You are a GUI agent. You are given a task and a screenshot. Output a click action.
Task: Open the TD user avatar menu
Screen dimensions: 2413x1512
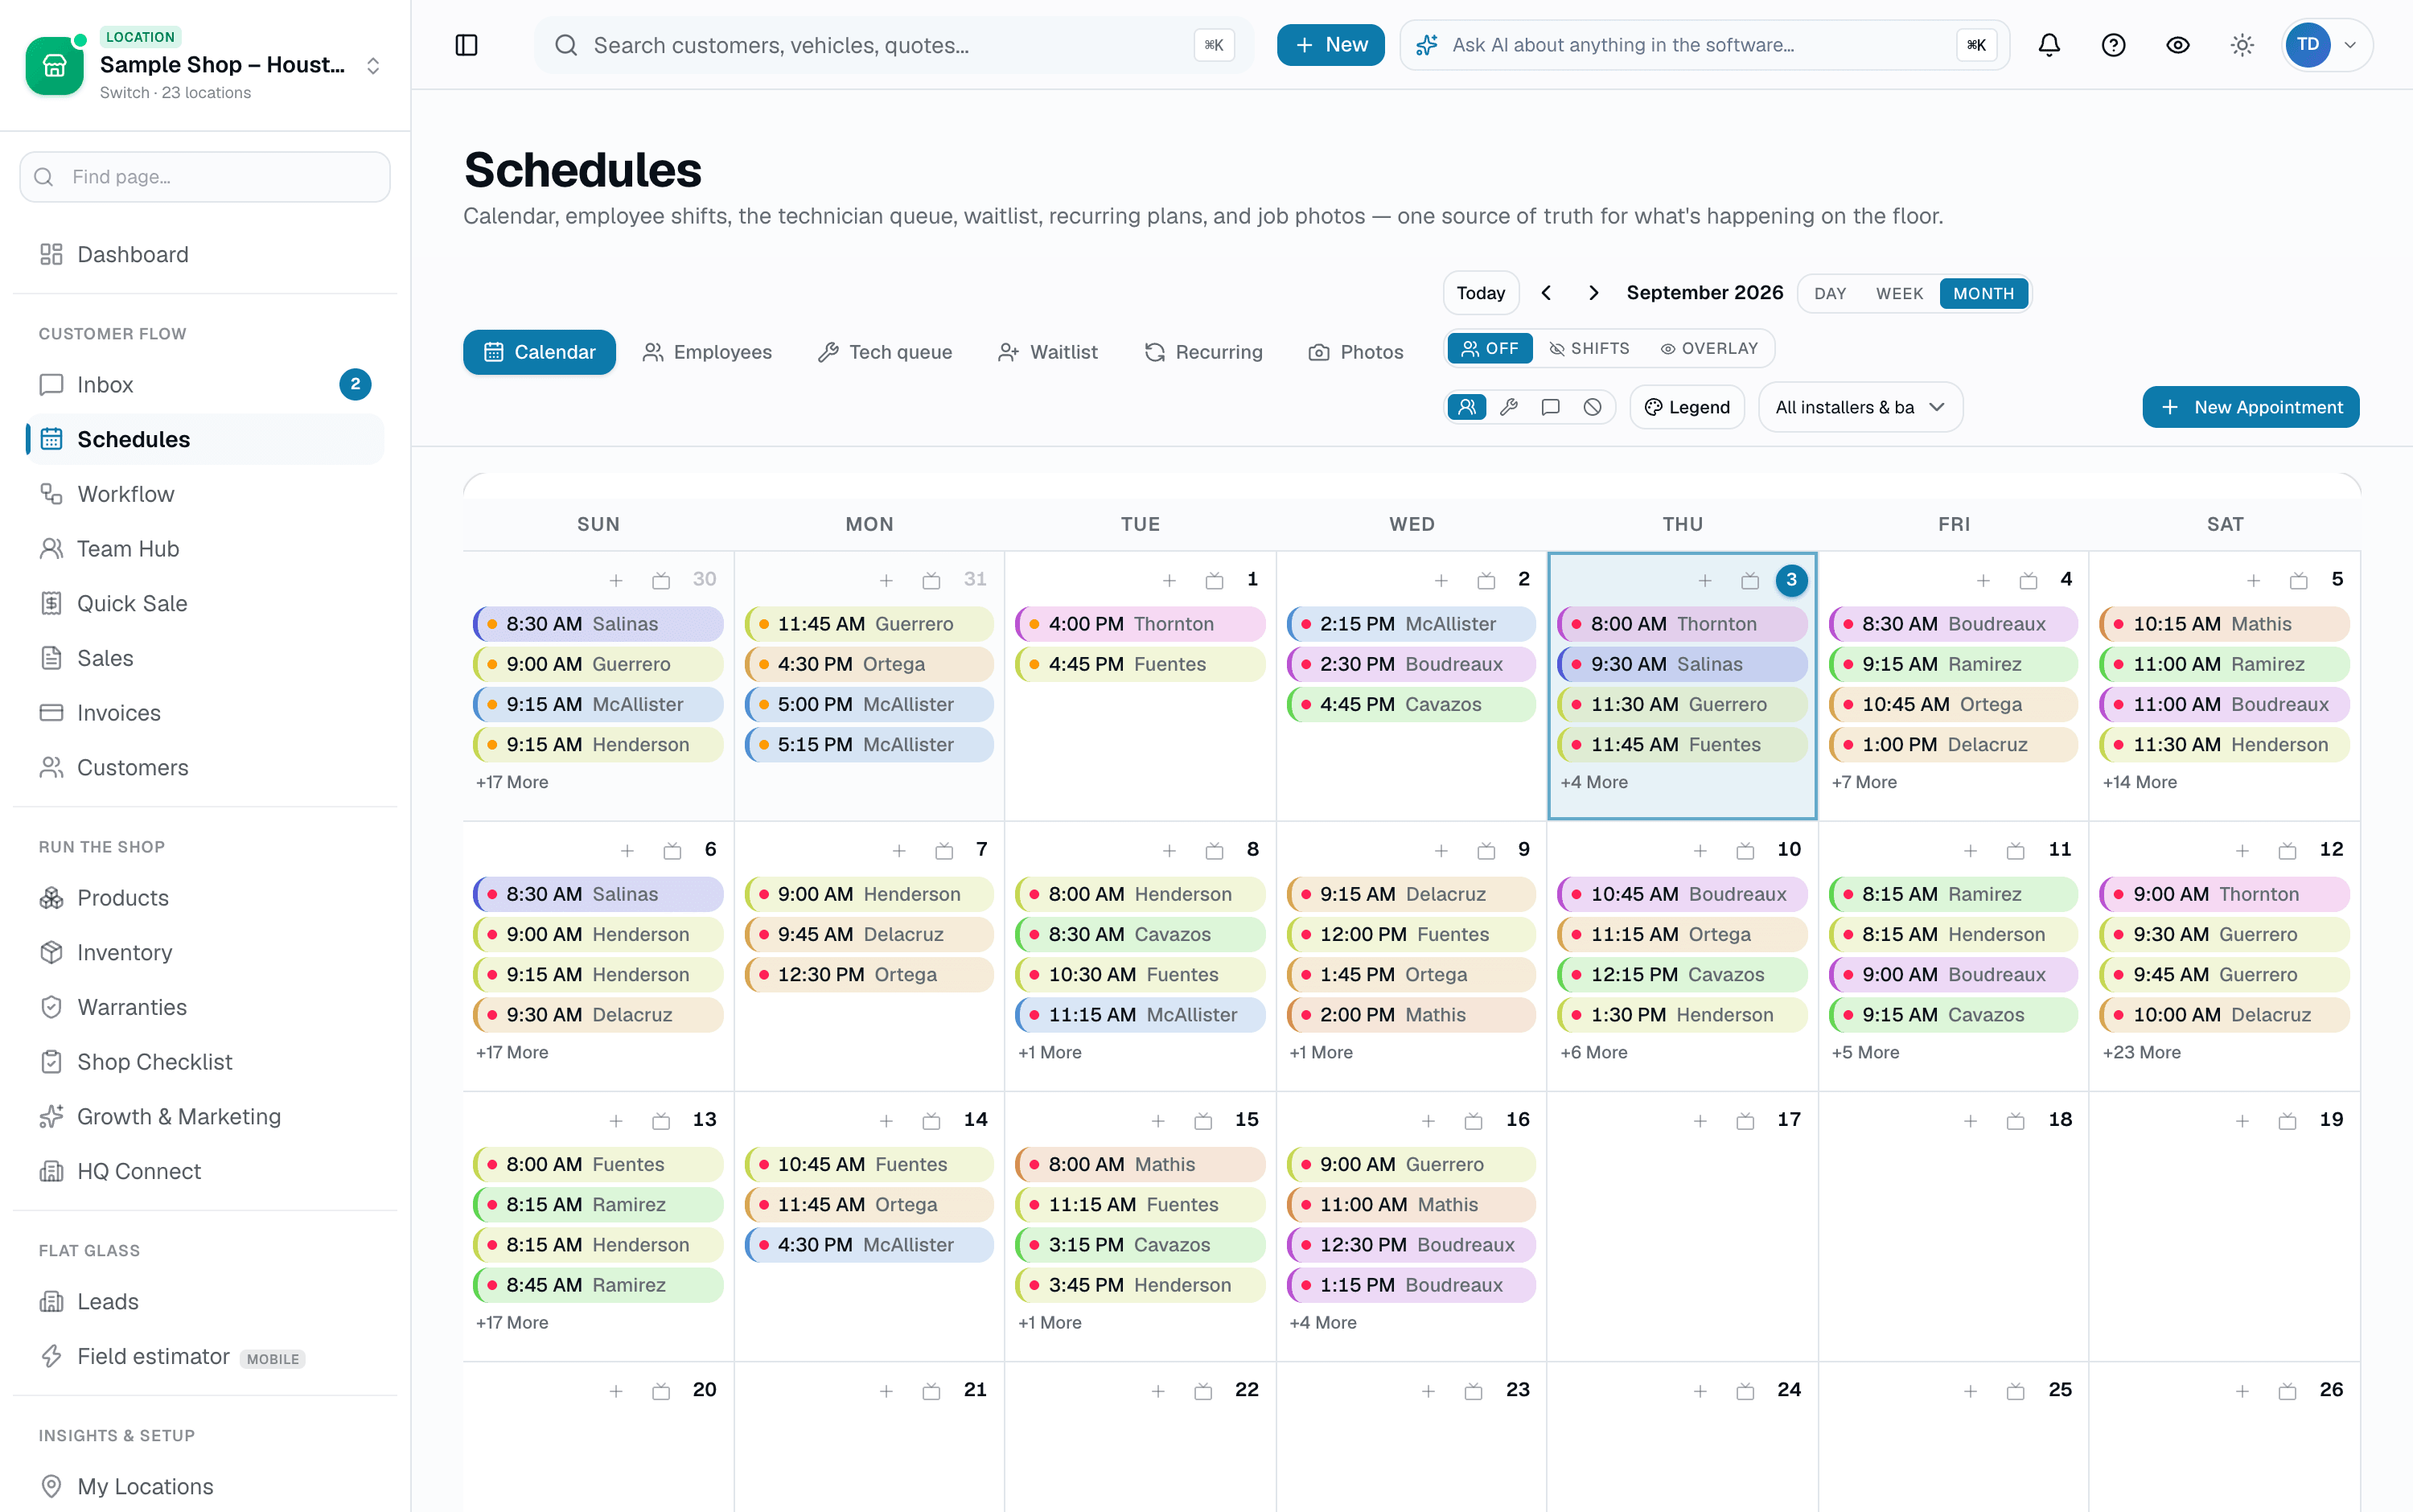[x=2326, y=45]
